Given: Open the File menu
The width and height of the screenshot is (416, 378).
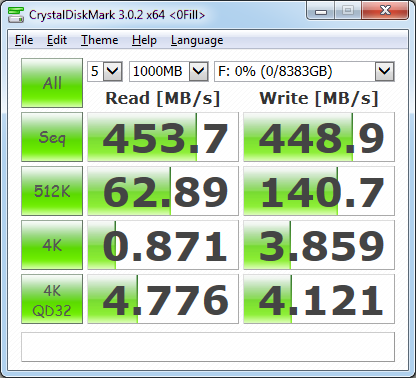Looking at the screenshot, I should (x=24, y=40).
